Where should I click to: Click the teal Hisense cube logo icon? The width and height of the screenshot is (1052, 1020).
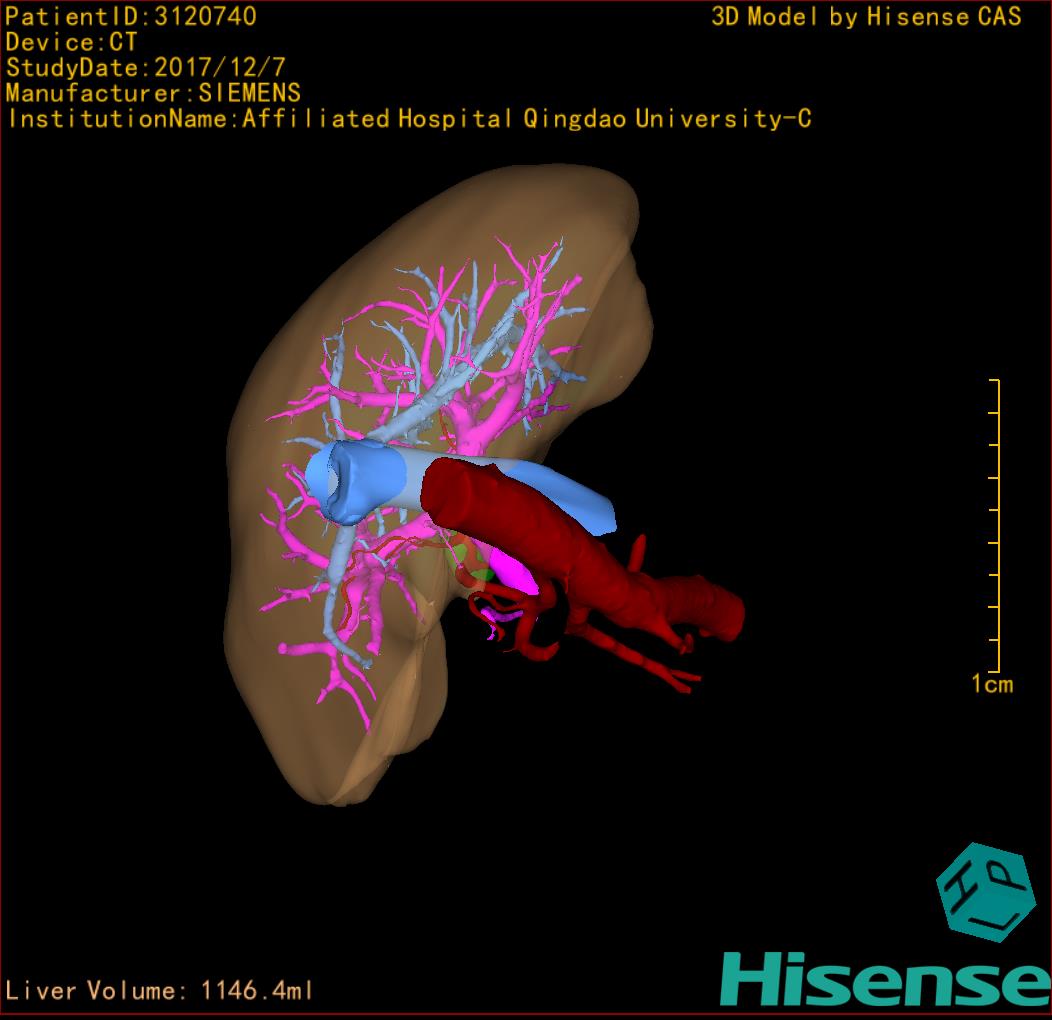point(983,890)
